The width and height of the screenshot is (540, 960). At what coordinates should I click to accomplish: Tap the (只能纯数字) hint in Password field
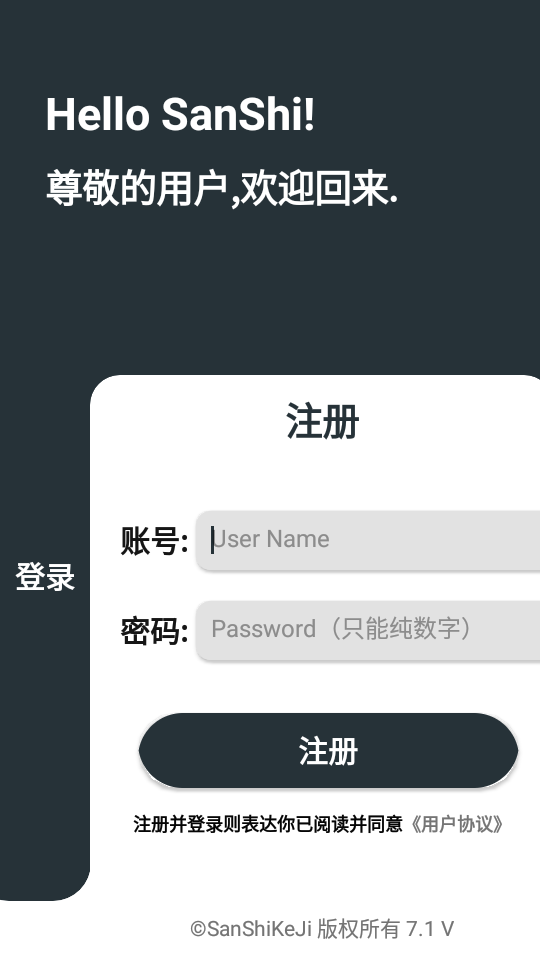[x=401, y=629]
